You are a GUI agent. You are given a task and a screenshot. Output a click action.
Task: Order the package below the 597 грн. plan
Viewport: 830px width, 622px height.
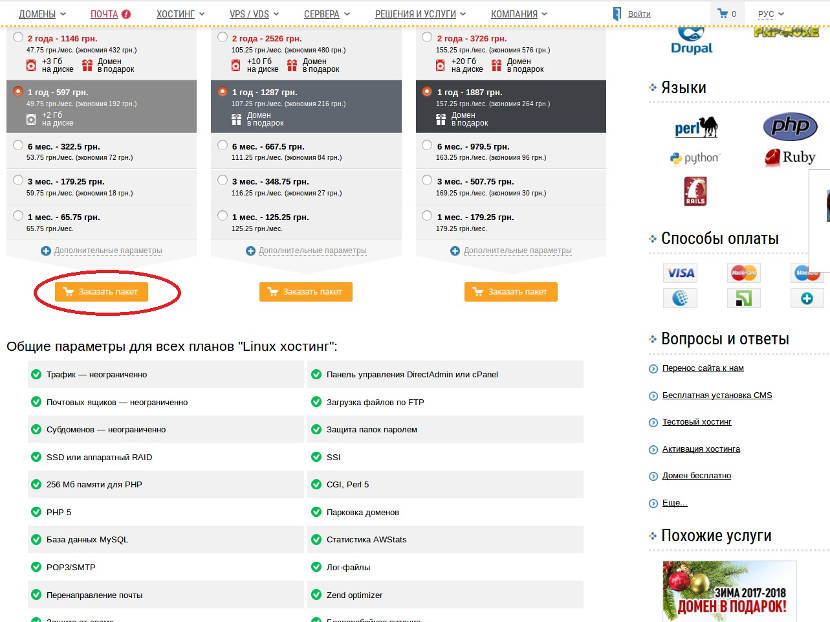click(101, 292)
